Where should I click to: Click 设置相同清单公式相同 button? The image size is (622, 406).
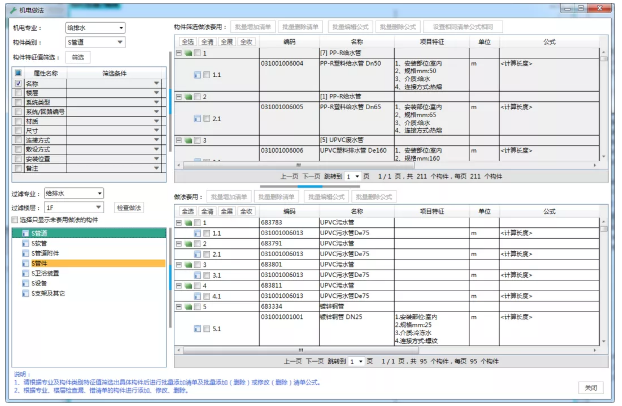tap(463, 27)
